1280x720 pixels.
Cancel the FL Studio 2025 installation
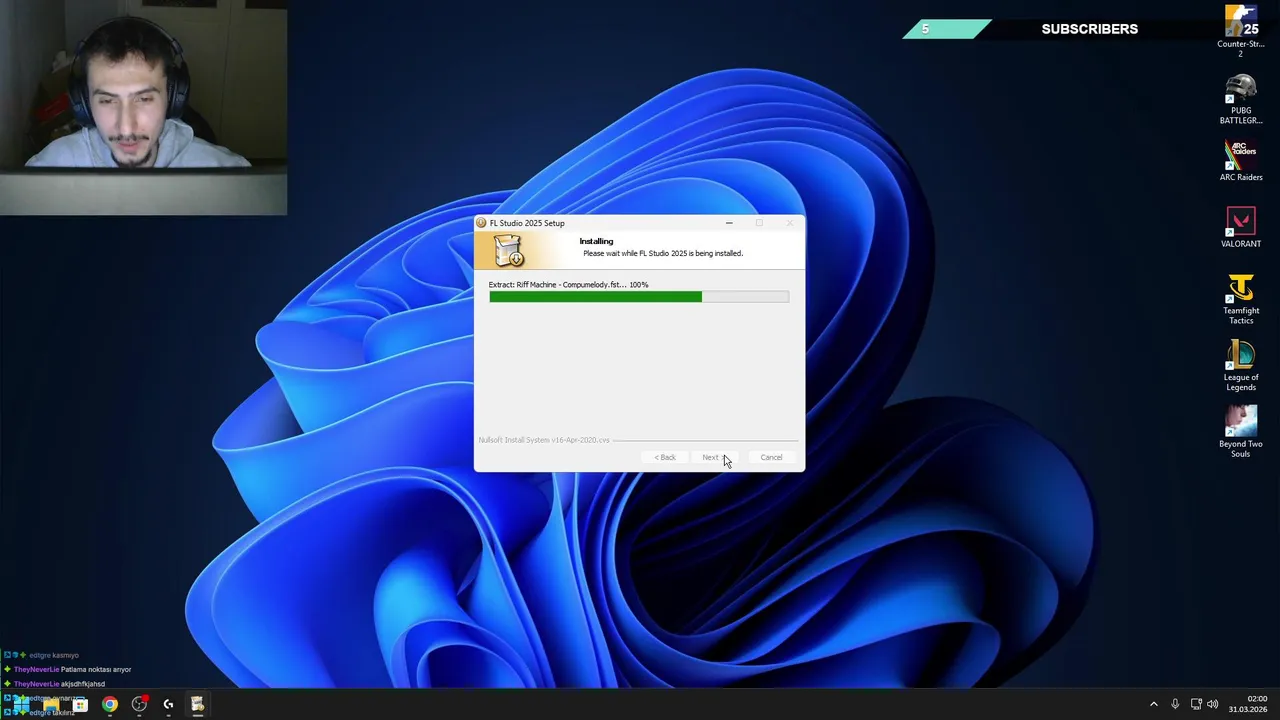coord(771,457)
